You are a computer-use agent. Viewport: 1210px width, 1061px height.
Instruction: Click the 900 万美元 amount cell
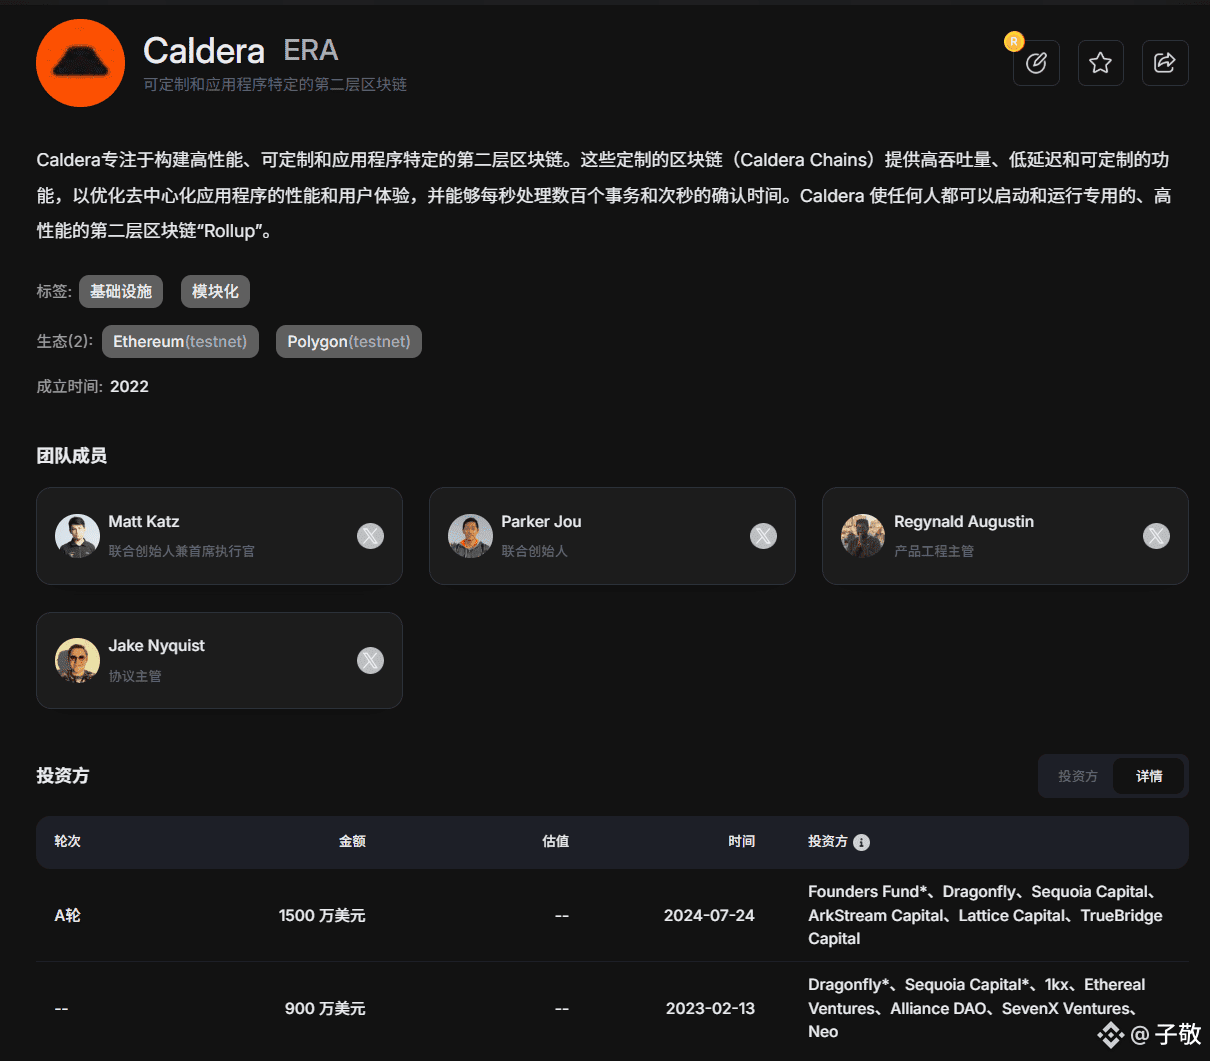click(x=325, y=1008)
